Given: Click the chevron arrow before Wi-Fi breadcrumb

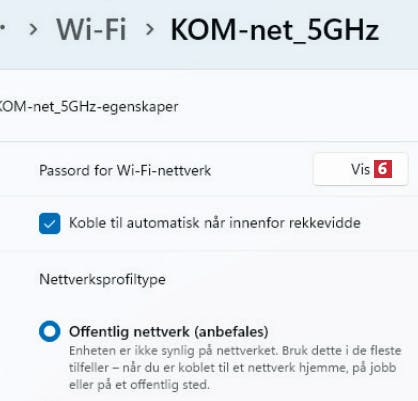Looking at the screenshot, I should pyautogui.click(x=33, y=30).
